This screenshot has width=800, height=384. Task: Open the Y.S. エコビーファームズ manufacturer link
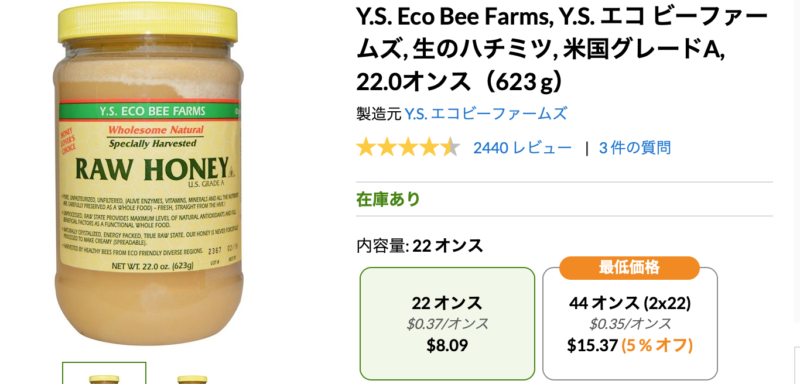coord(485,113)
